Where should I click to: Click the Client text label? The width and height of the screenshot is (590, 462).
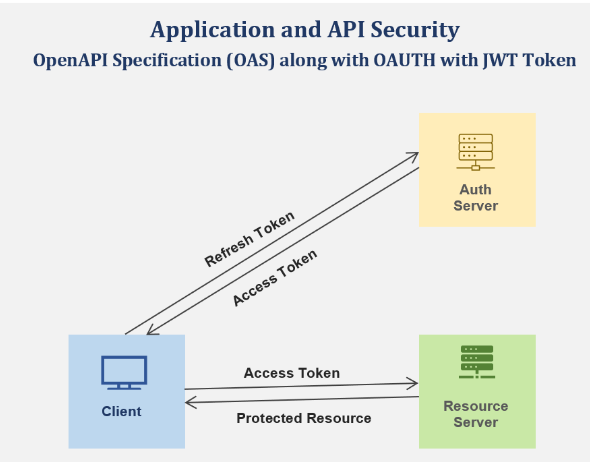[122, 411]
